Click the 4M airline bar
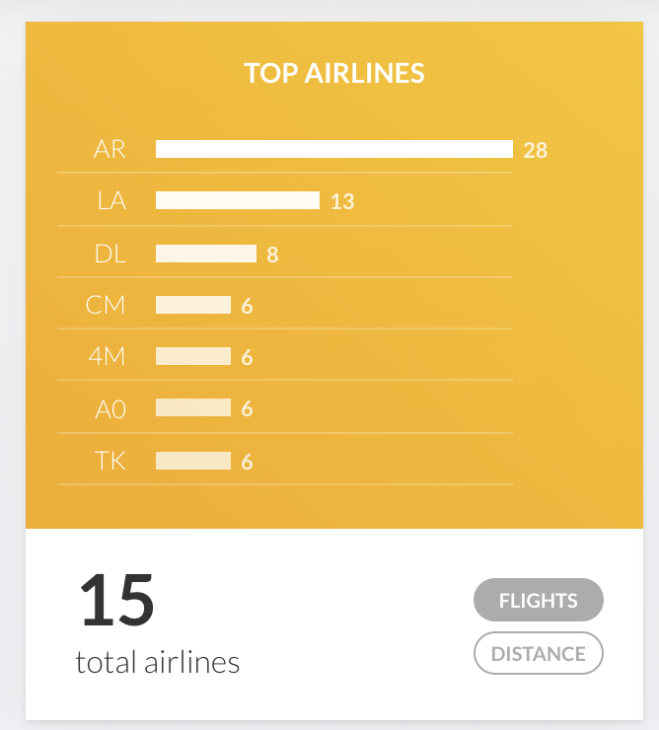Screen dimensions: 659x730 (x=193, y=356)
